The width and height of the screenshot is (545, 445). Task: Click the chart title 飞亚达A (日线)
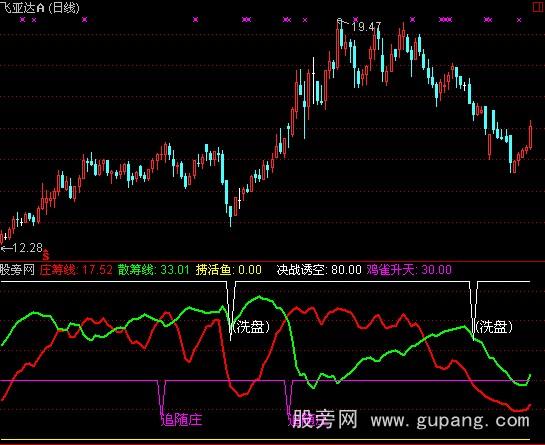tap(40, 7)
